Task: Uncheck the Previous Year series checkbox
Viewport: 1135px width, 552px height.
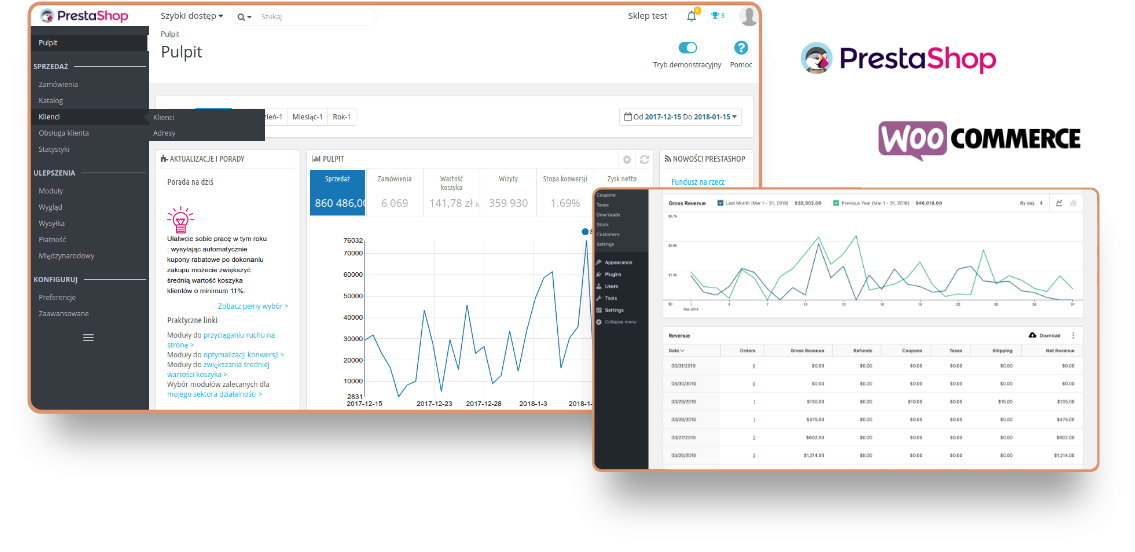Action: pyautogui.click(x=837, y=203)
